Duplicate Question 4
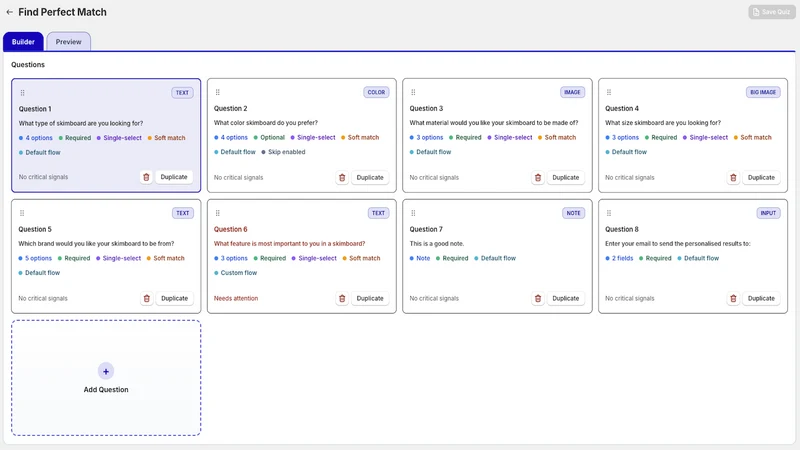The width and height of the screenshot is (800, 450). (761, 178)
